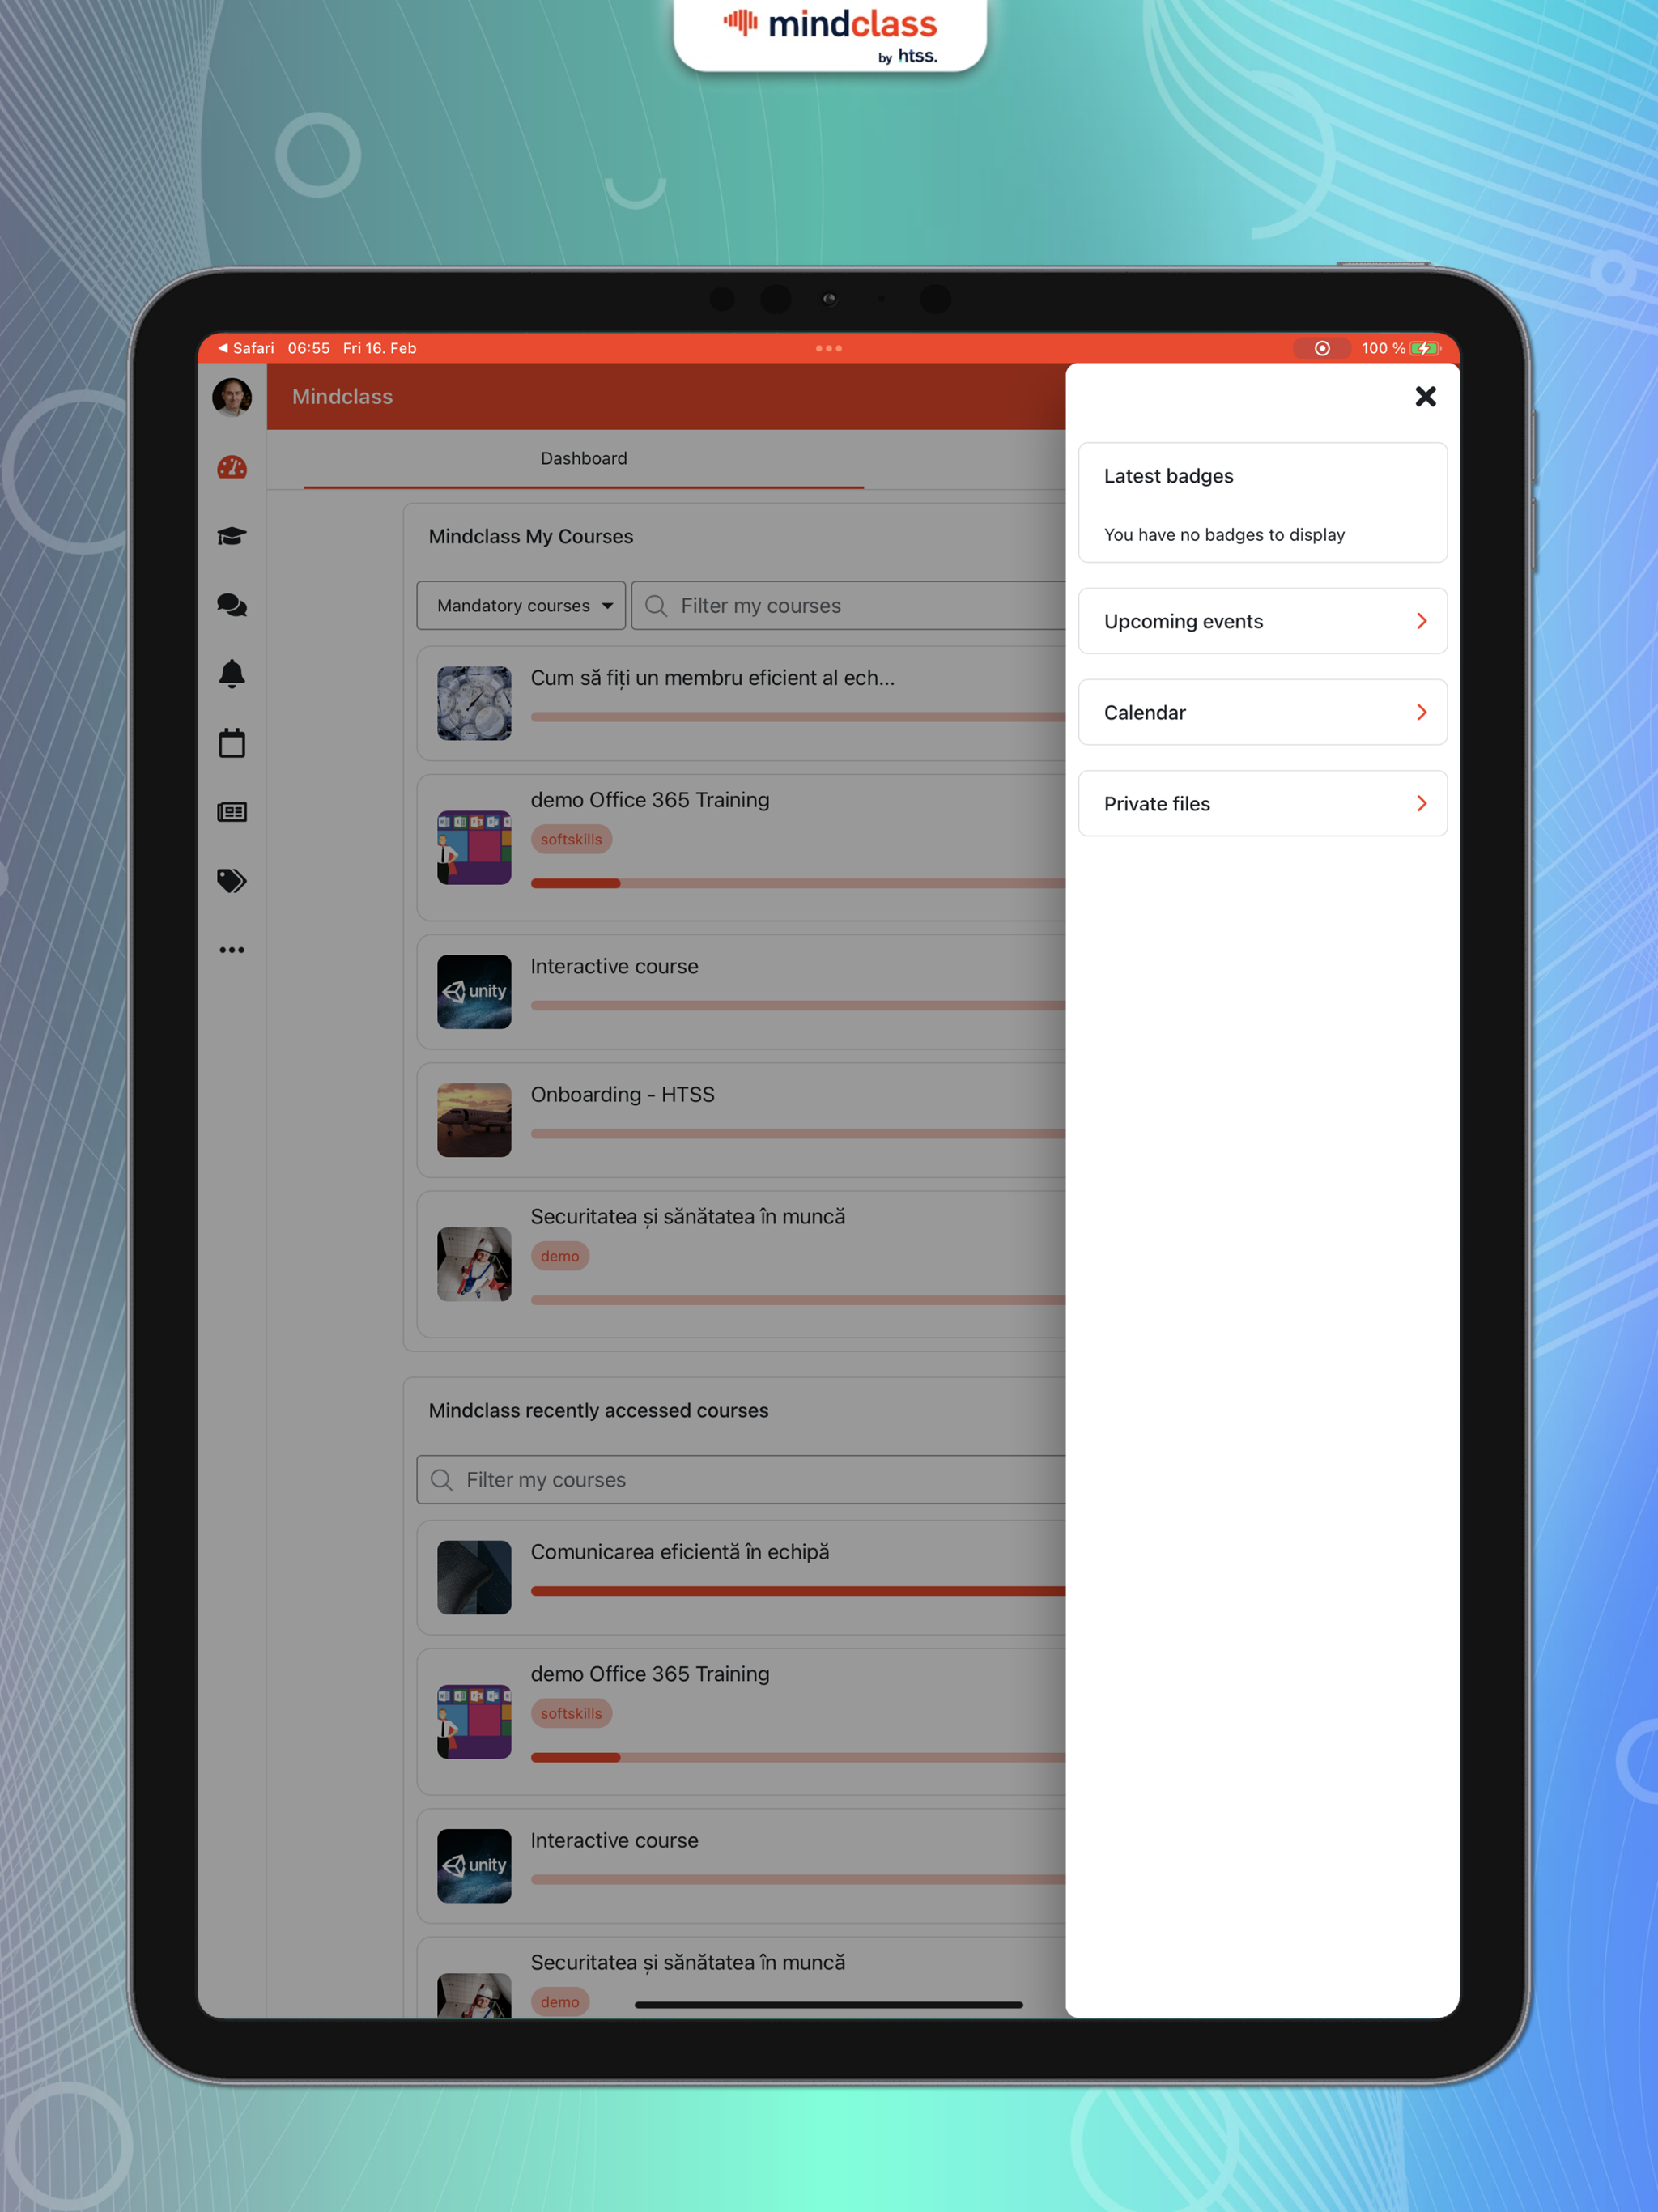1658x2212 pixels.
Task: Click unity thumbnail in My Courses
Action: click(474, 992)
